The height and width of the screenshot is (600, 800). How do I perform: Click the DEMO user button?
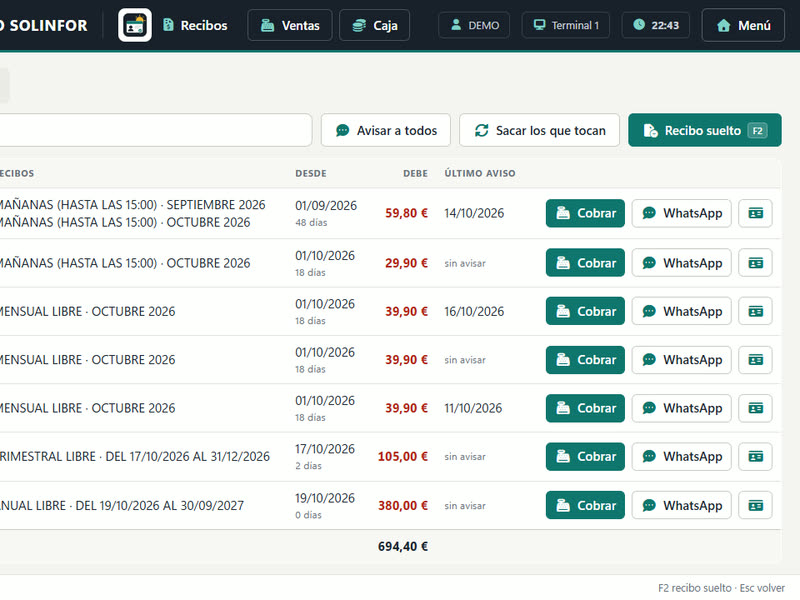(474, 25)
